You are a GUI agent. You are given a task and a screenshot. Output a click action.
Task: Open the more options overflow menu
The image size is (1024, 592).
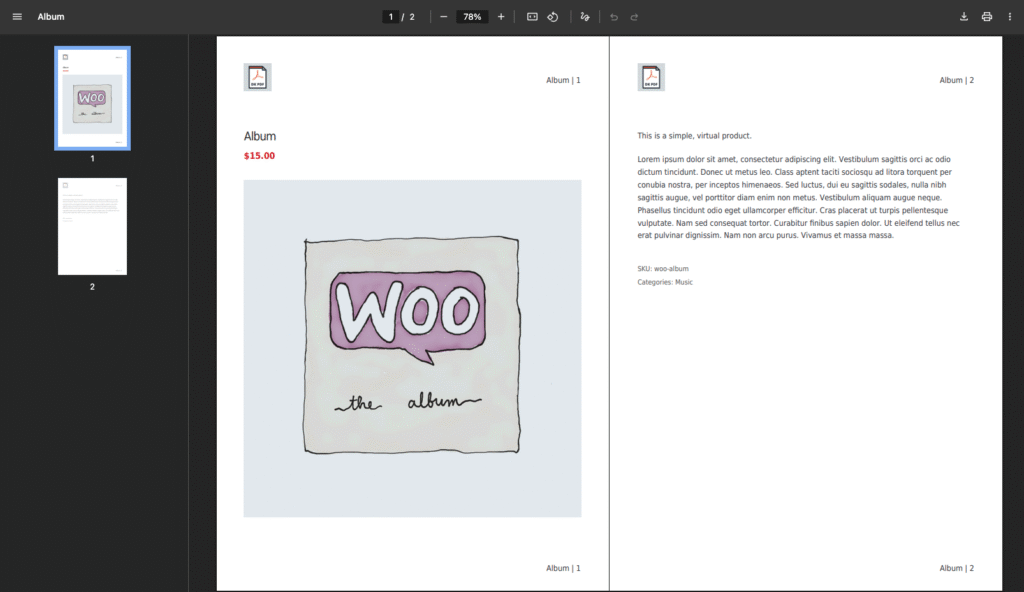point(1011,16)
